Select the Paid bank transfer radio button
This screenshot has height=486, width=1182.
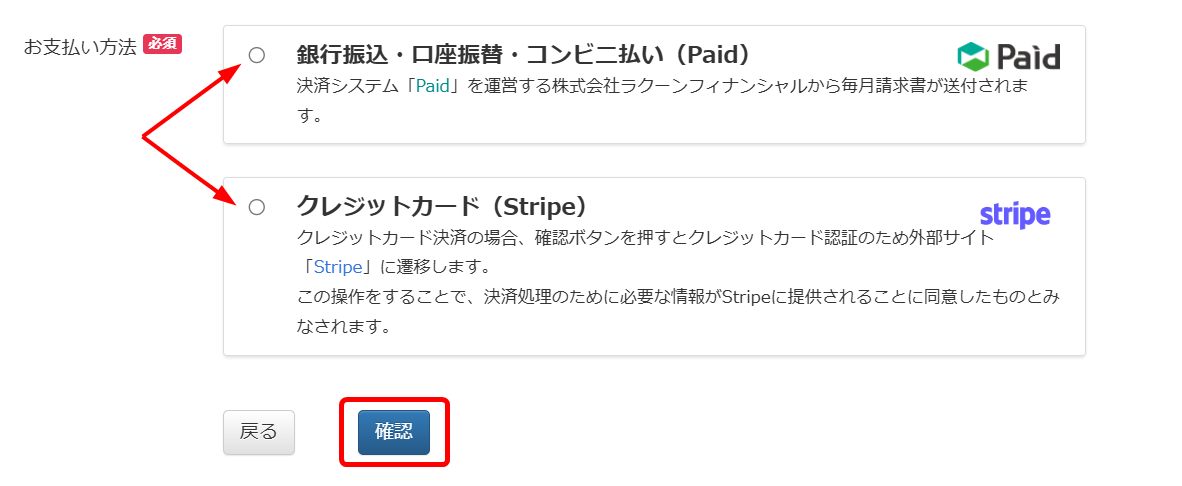point(257,55)
